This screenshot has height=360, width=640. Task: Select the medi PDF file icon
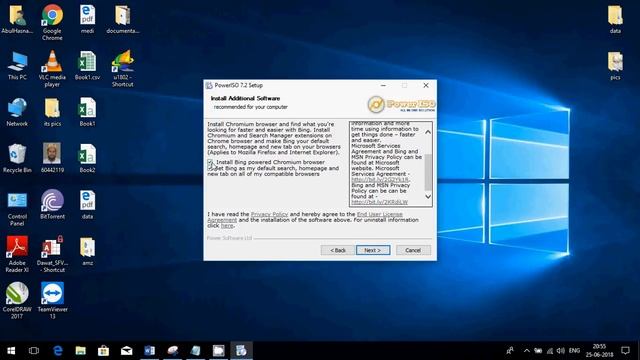pyautogui.click(x=87, y=19)
